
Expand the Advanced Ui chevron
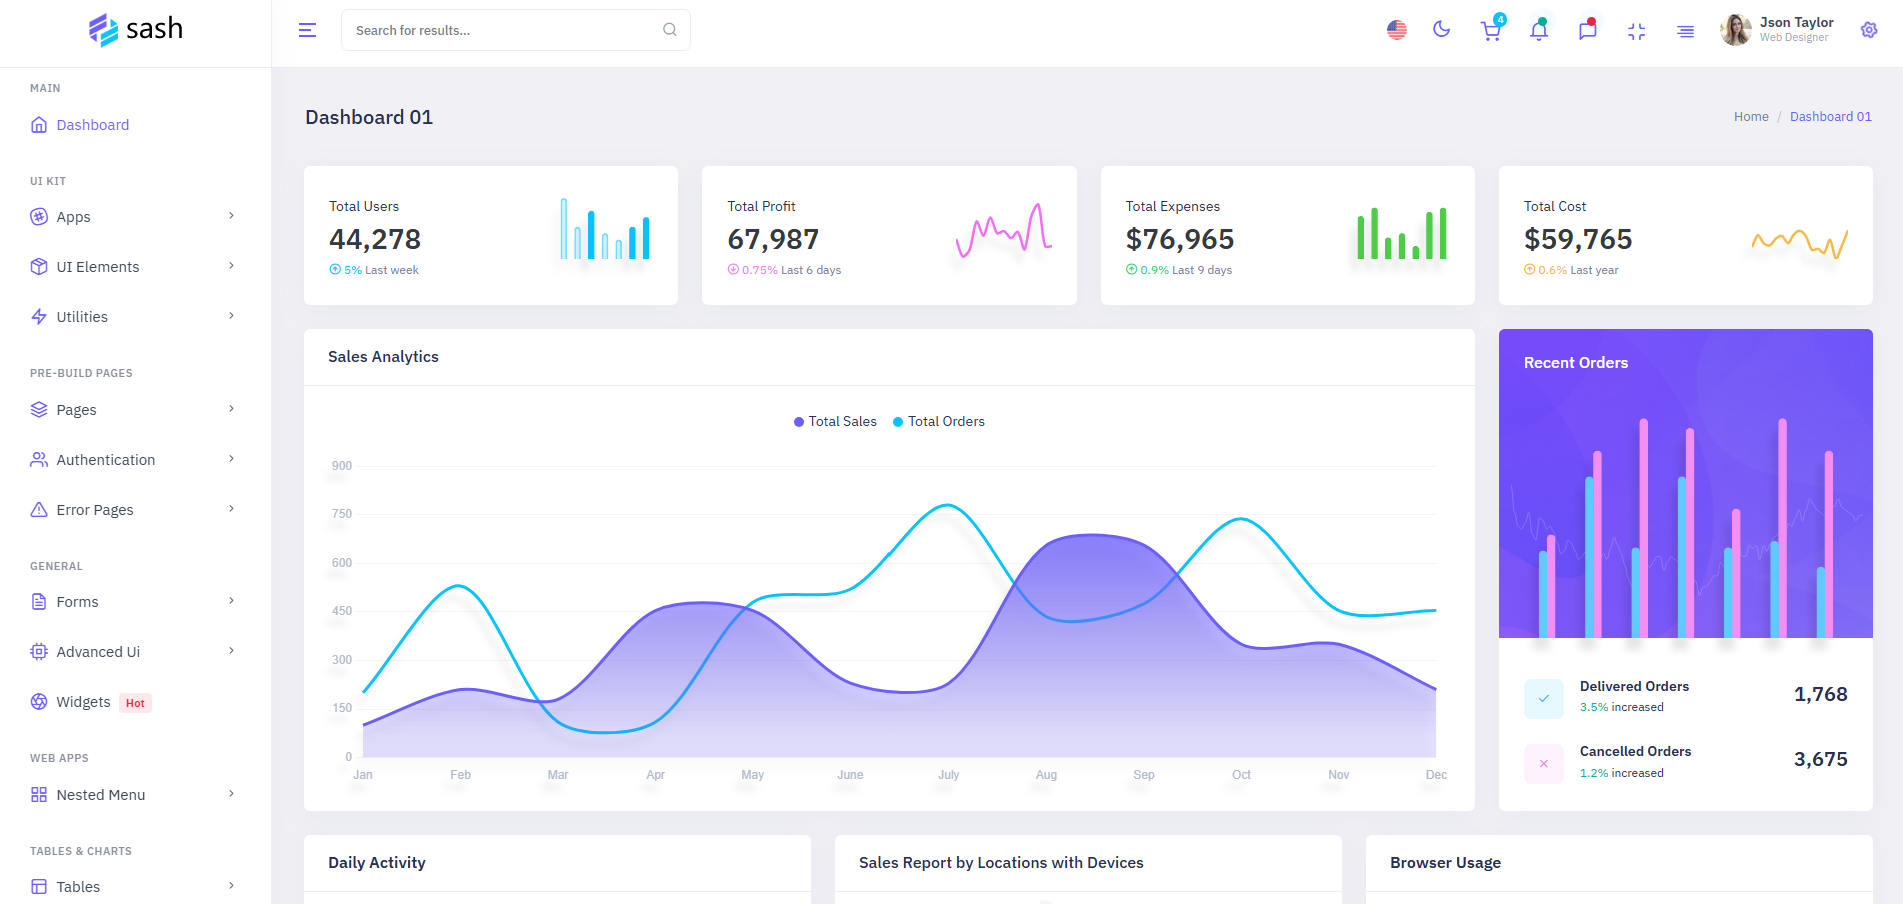click(231, 651)
